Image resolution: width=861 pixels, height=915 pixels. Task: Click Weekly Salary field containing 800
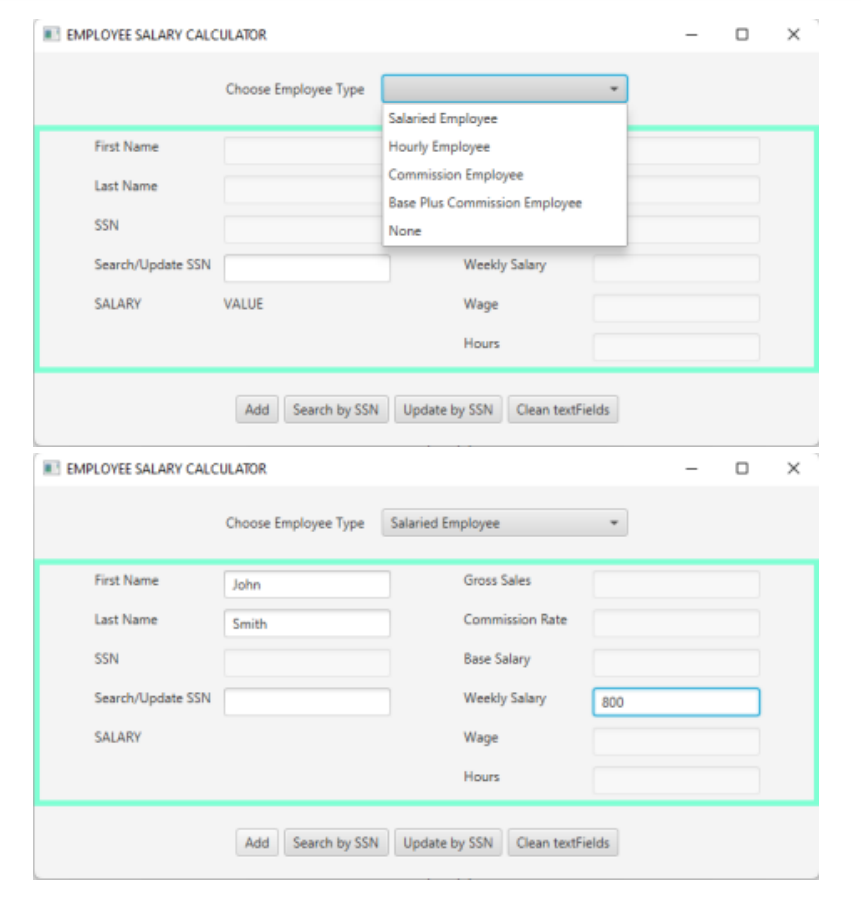[x=676, y=701]
